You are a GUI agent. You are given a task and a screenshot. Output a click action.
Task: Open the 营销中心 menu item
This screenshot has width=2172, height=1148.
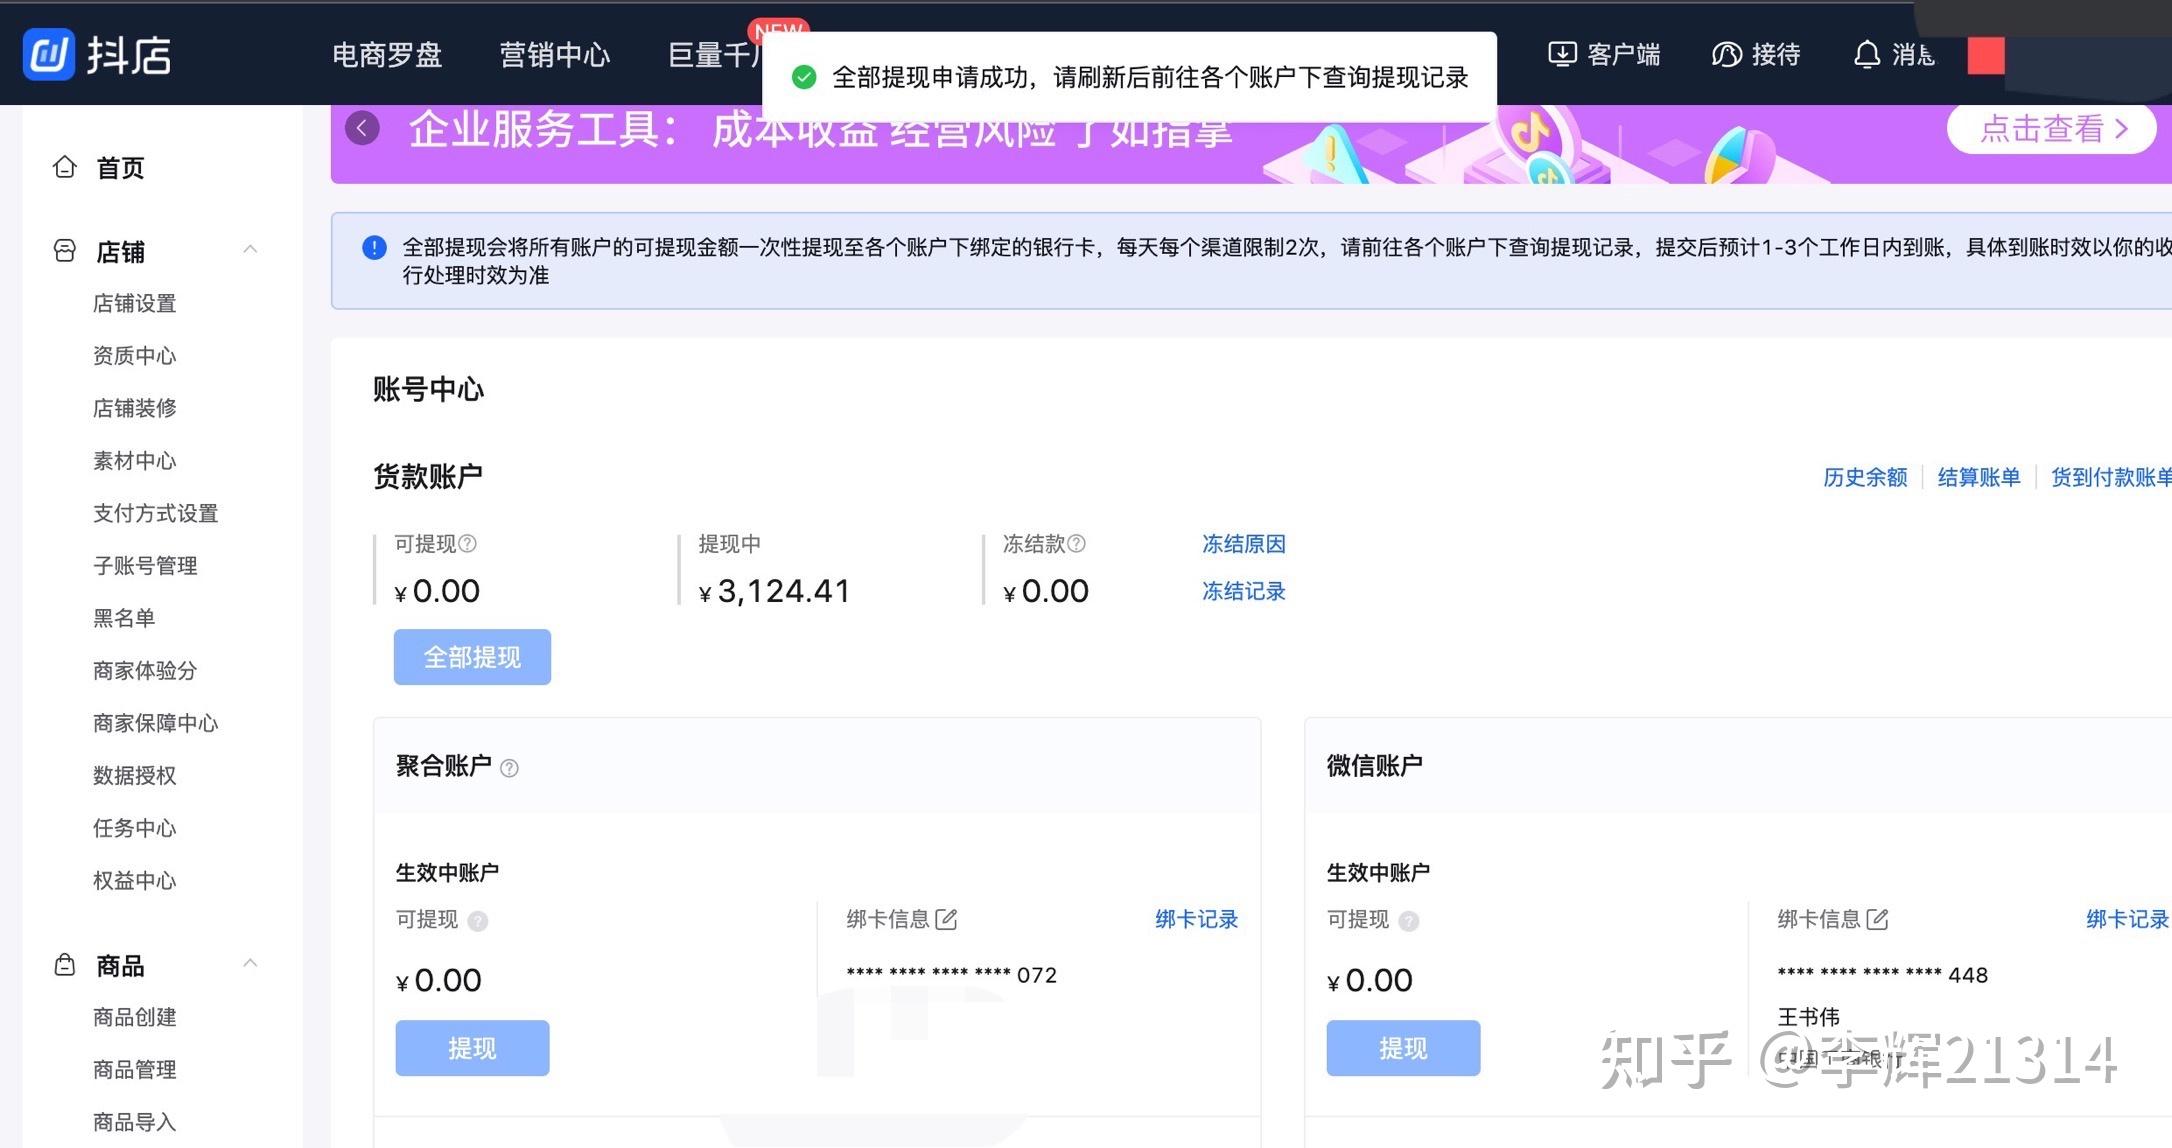click(x=555, y=54)
